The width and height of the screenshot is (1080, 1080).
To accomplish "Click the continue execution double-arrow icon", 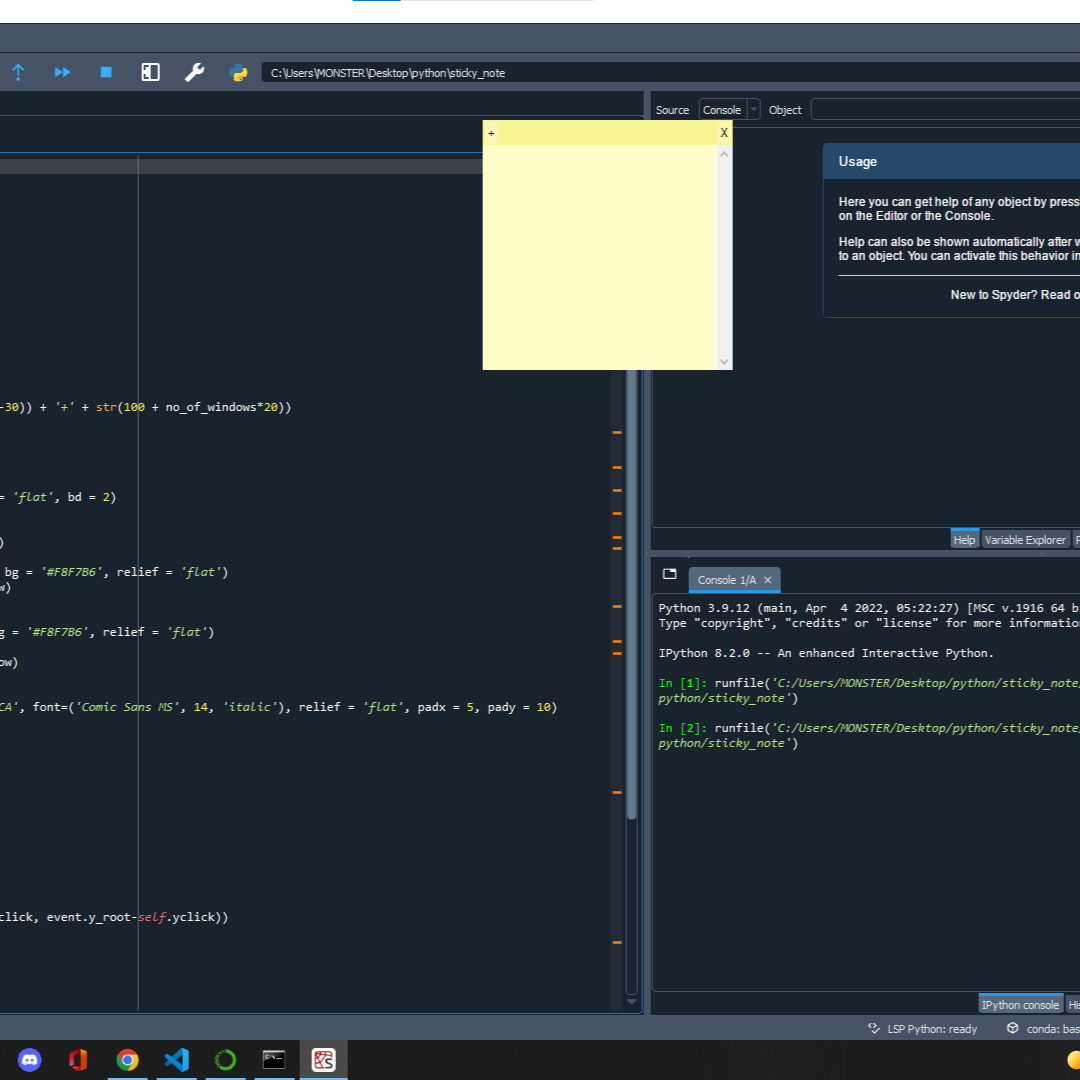I will point(62,72).
